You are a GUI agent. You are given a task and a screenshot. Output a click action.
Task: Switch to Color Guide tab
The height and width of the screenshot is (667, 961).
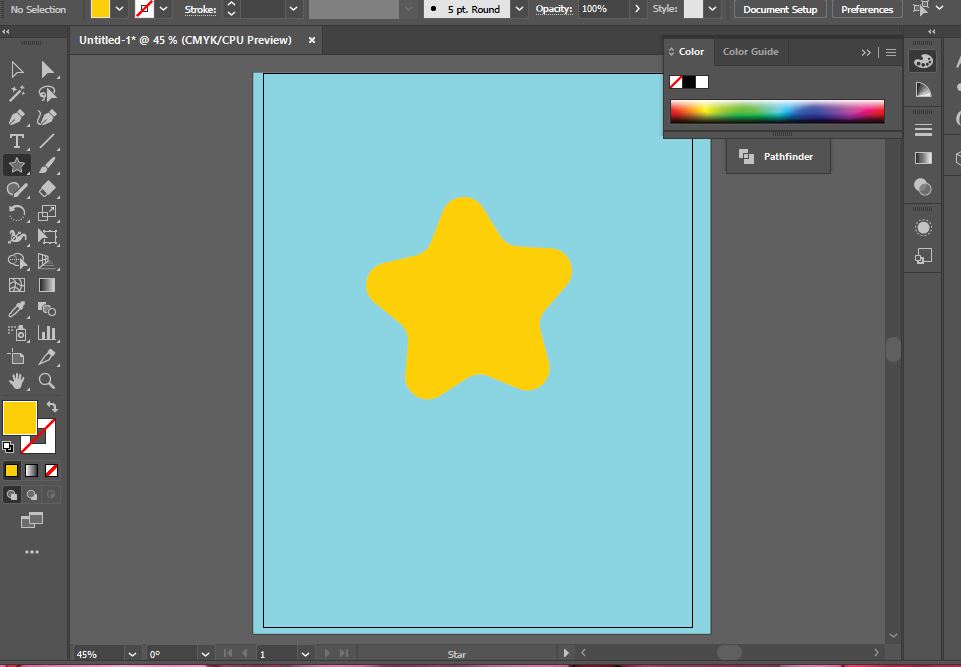click(x=750, y=51)
